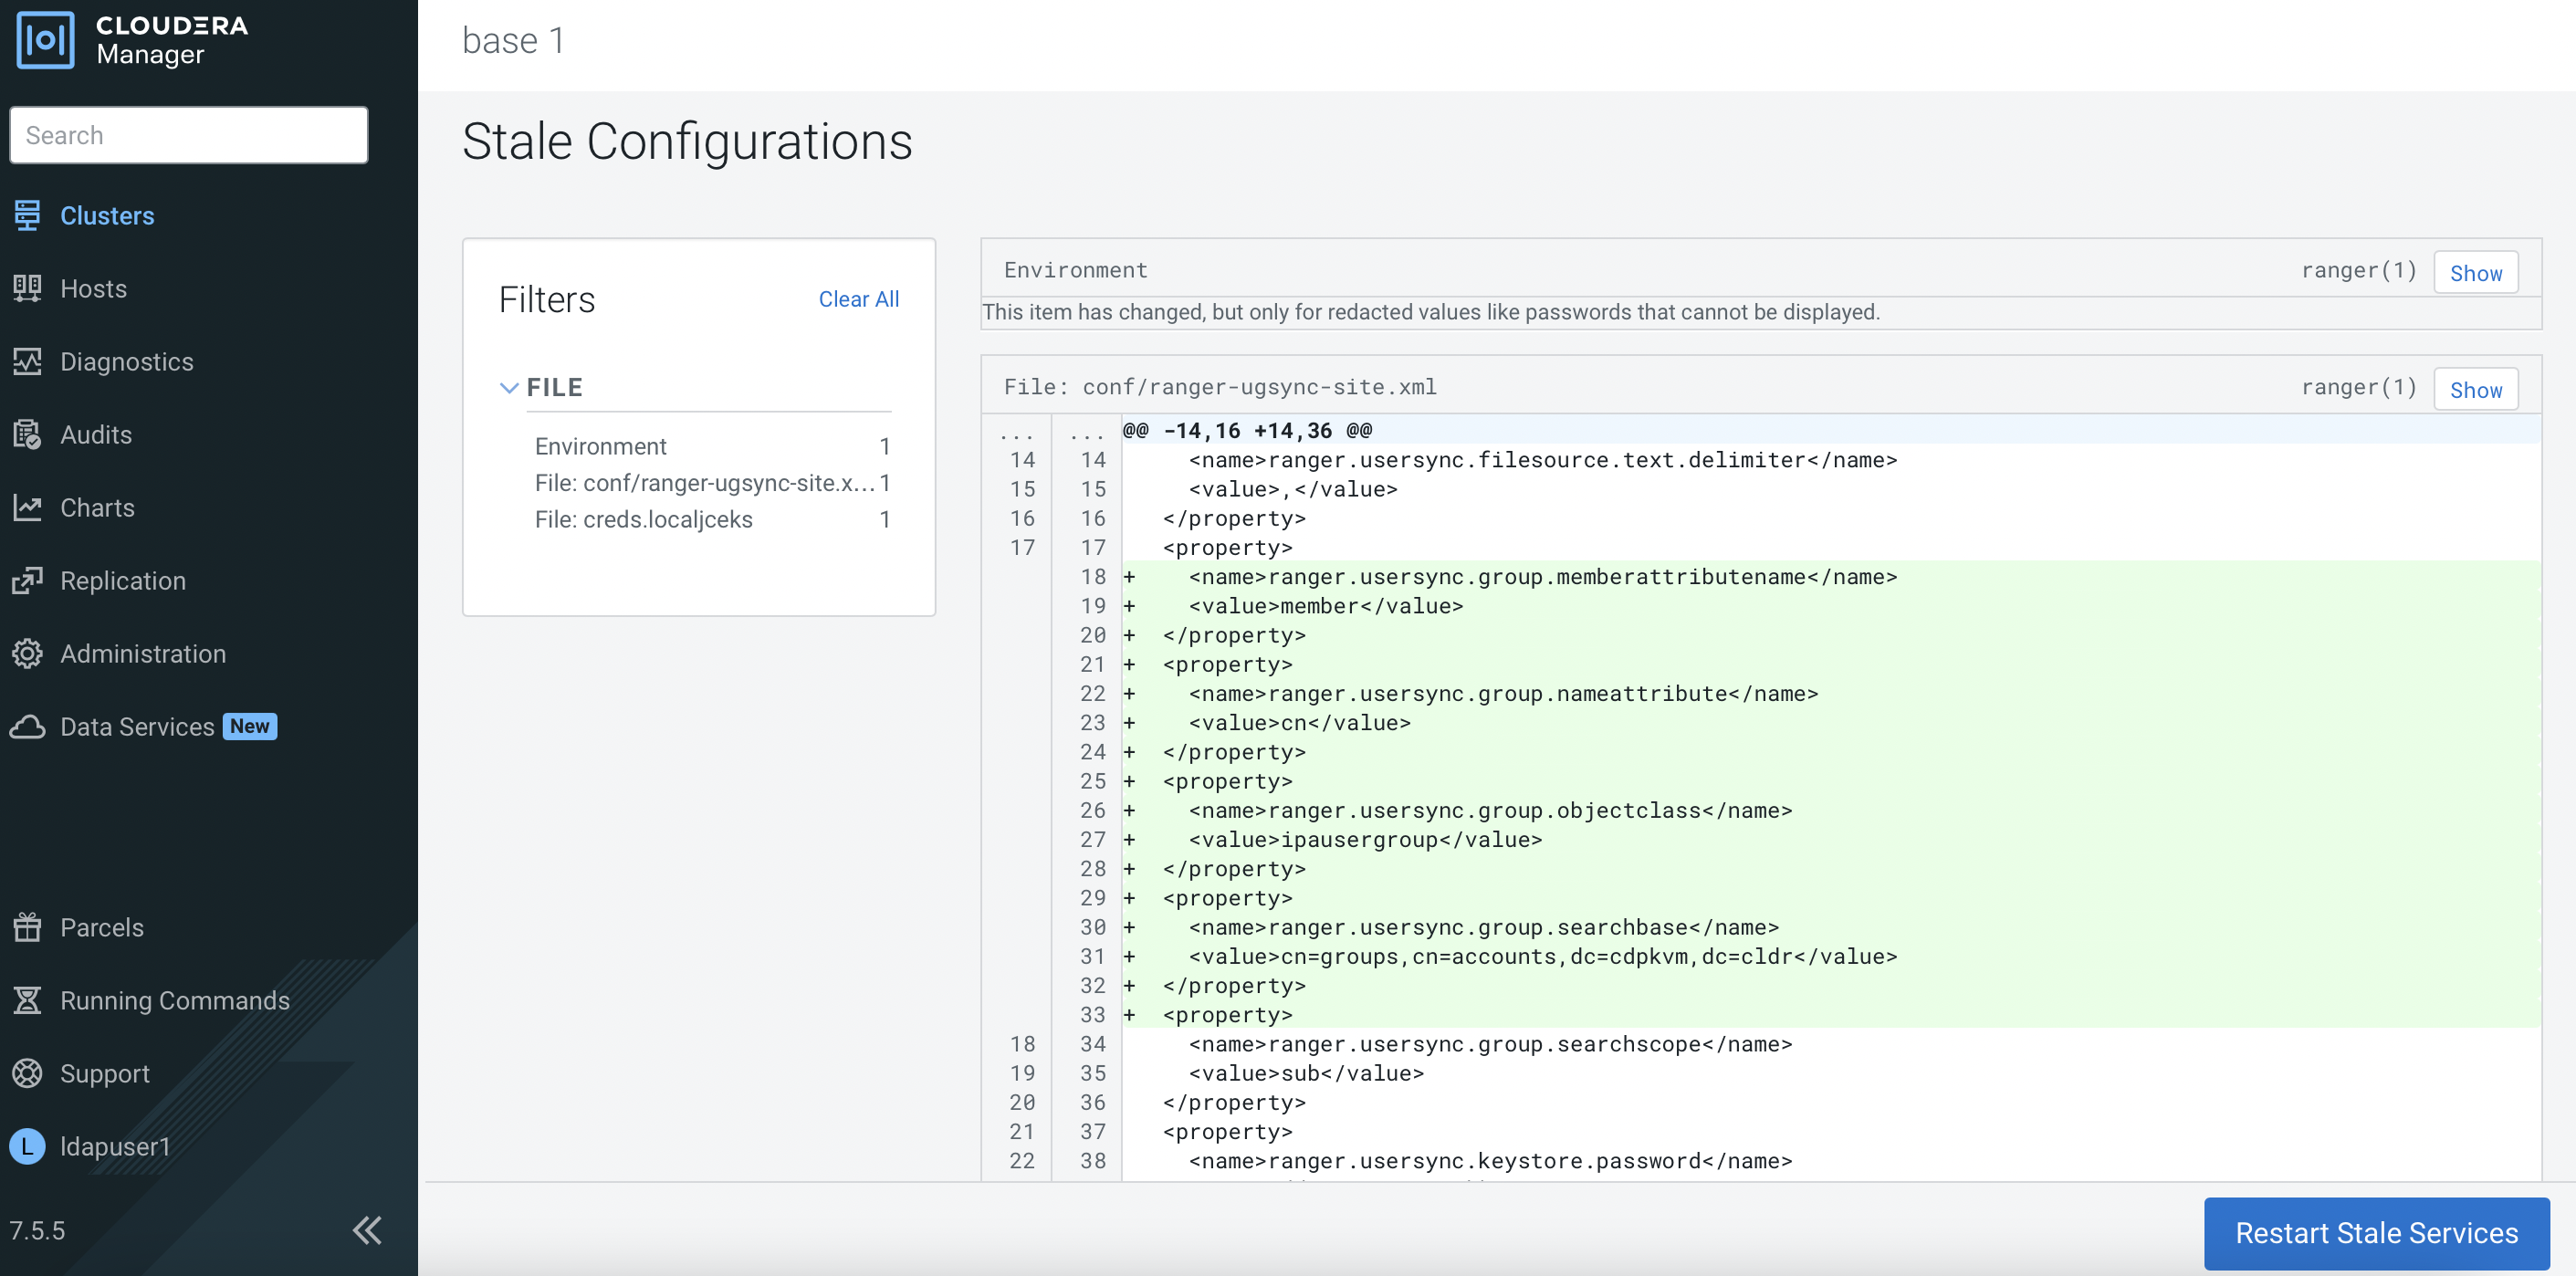Open the Data Services menu item
2576x1276 pixels.
[137, 726]
